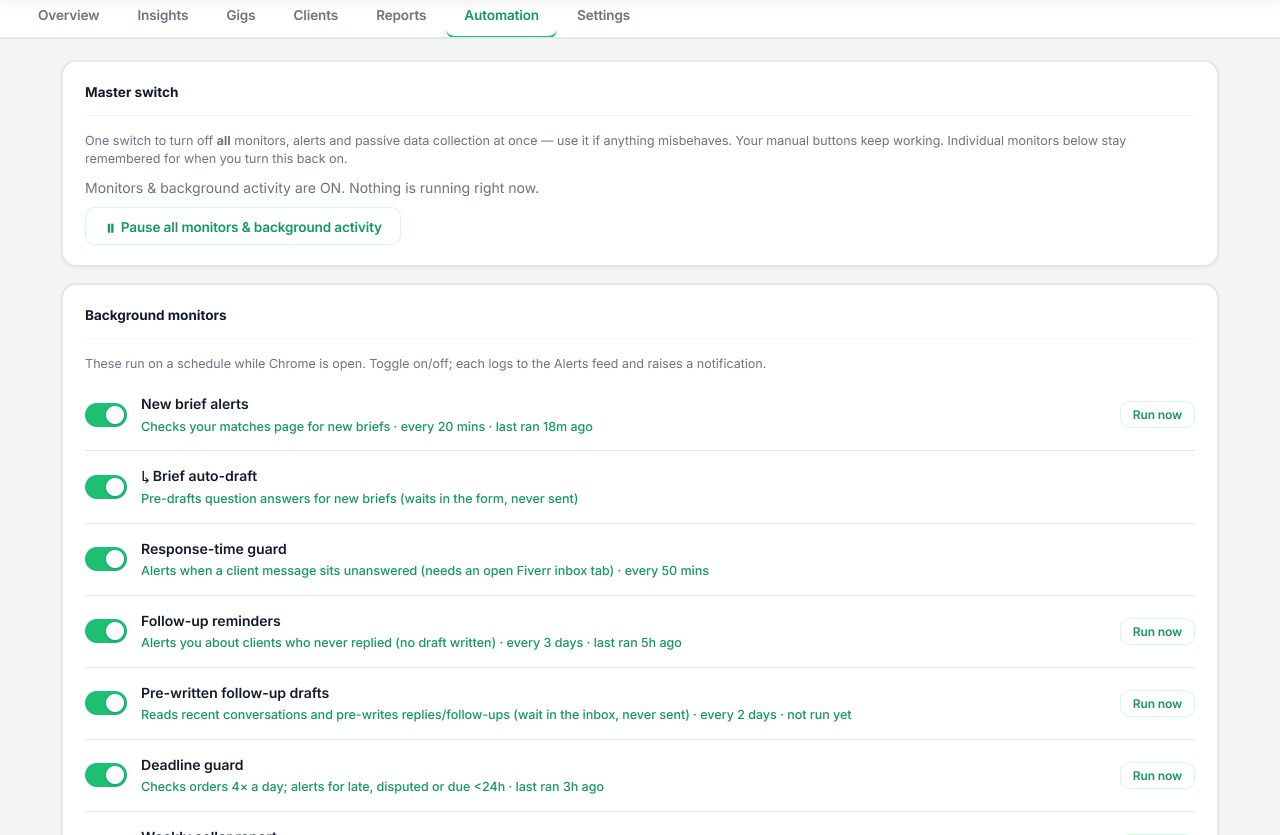Click the Follow-up reminders title
The image size is (1280, 835).
click(x=211, y=621)
